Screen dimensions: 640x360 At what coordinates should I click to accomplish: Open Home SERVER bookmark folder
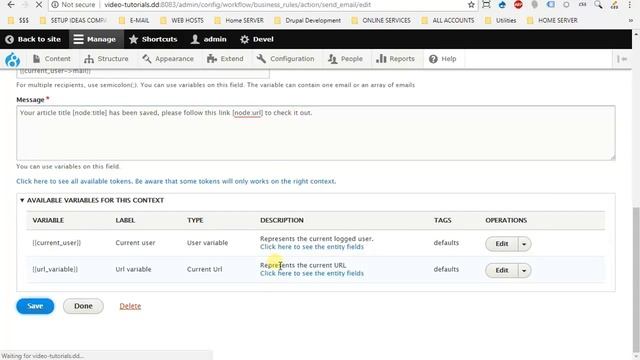coord(239,20)
